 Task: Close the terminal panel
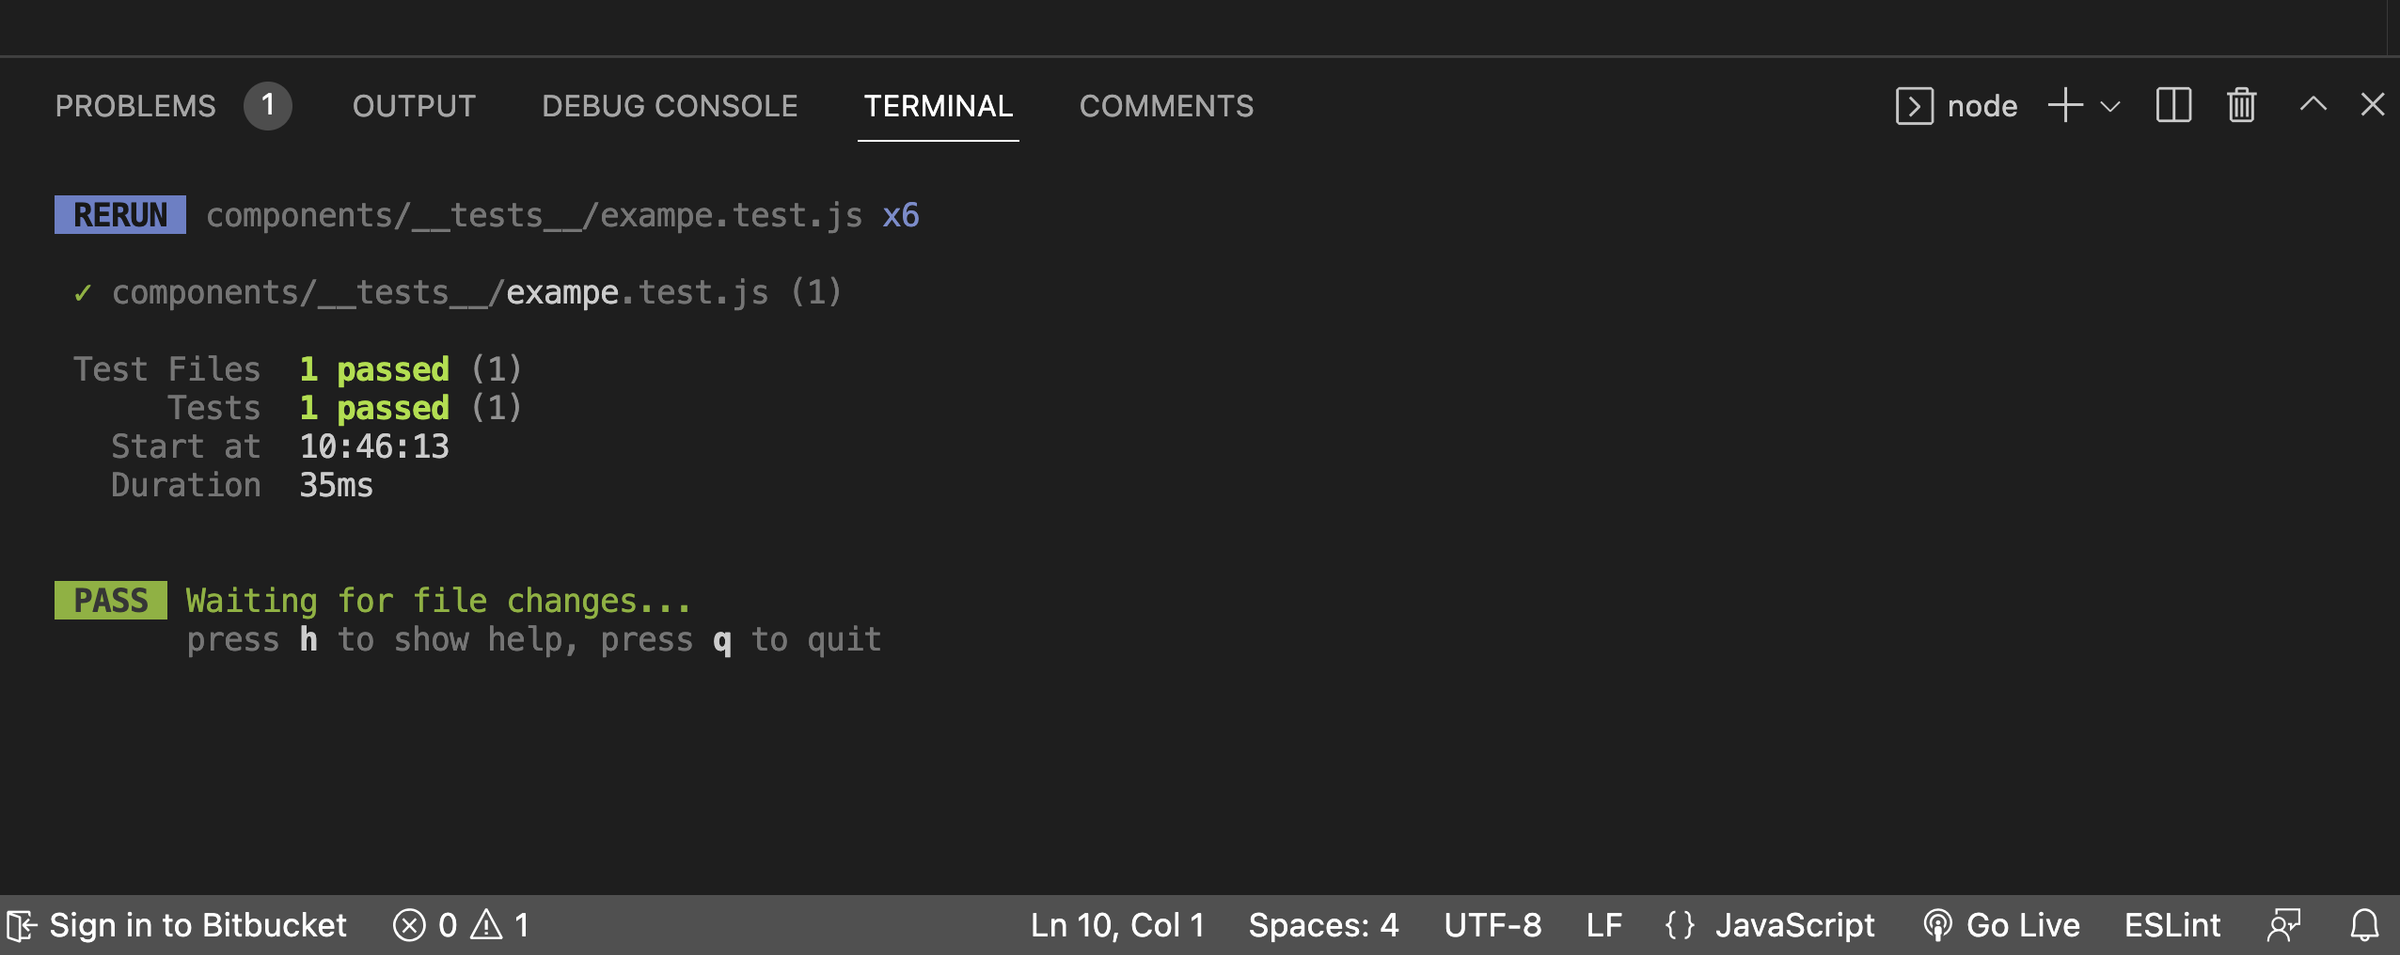click(2372, 105)
